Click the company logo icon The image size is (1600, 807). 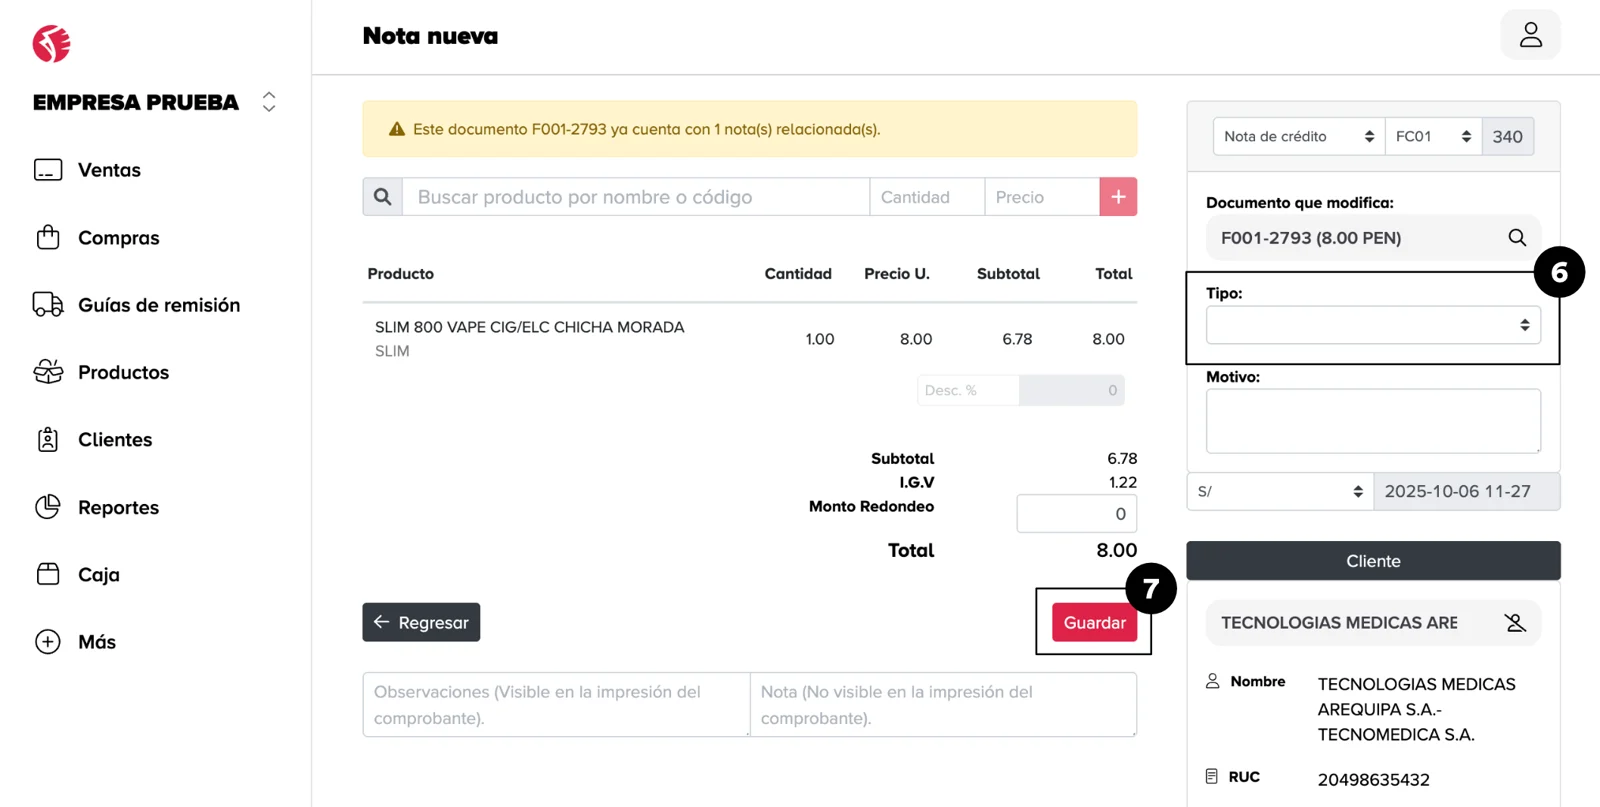[51, 44]
